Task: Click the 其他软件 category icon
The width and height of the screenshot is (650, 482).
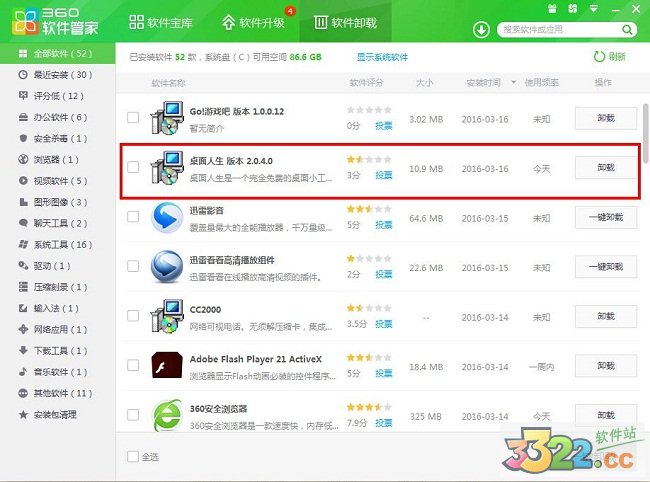Action: pyautogui.click(x=23, y=393)
